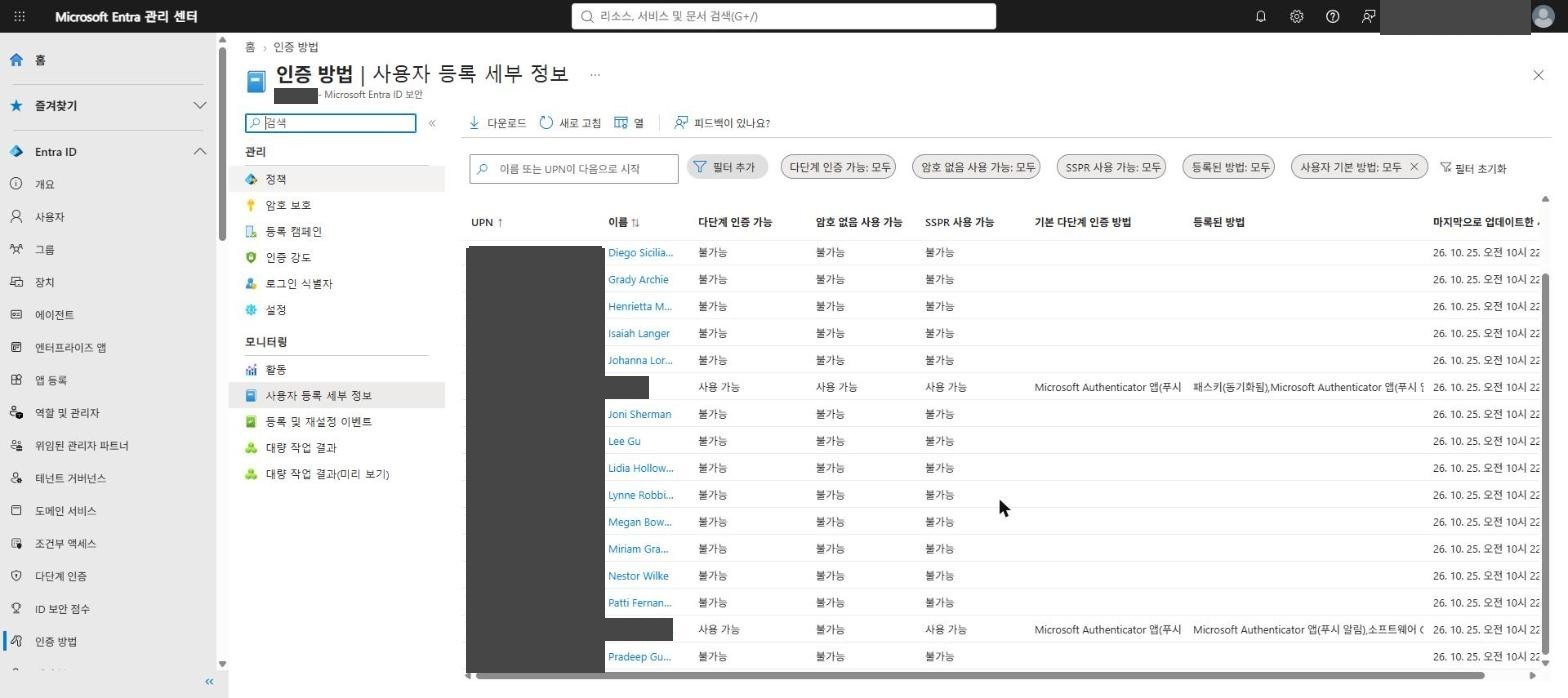Click 필터 초기화 button
The width and height of the screenshot is (1568, 698).
(x=1473, y=168)
